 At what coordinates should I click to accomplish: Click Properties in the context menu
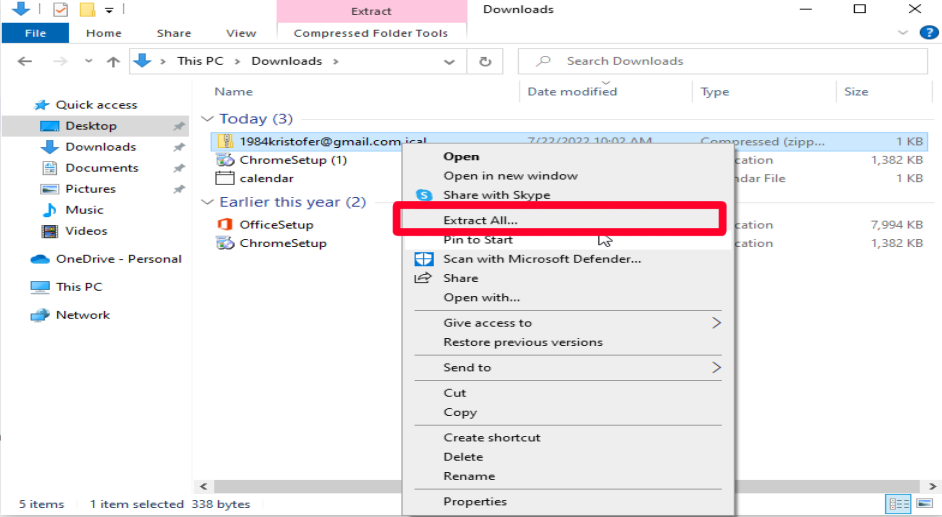pos(475,502)
